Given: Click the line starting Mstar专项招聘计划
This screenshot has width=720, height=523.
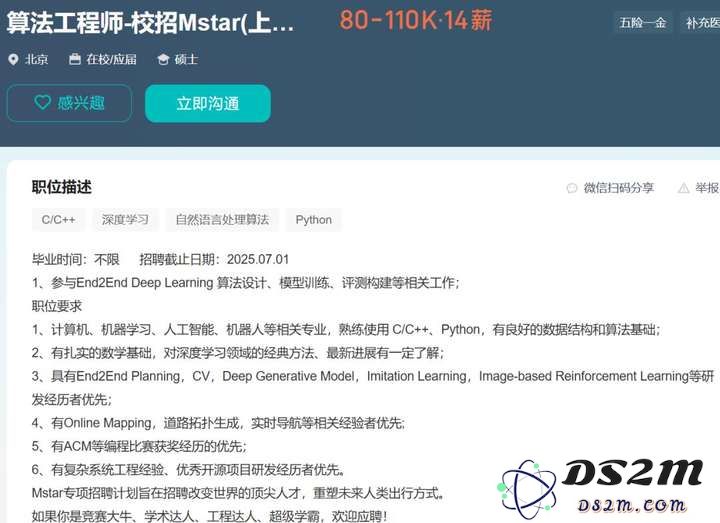Looking at the screenshot, I should point(239,493).
